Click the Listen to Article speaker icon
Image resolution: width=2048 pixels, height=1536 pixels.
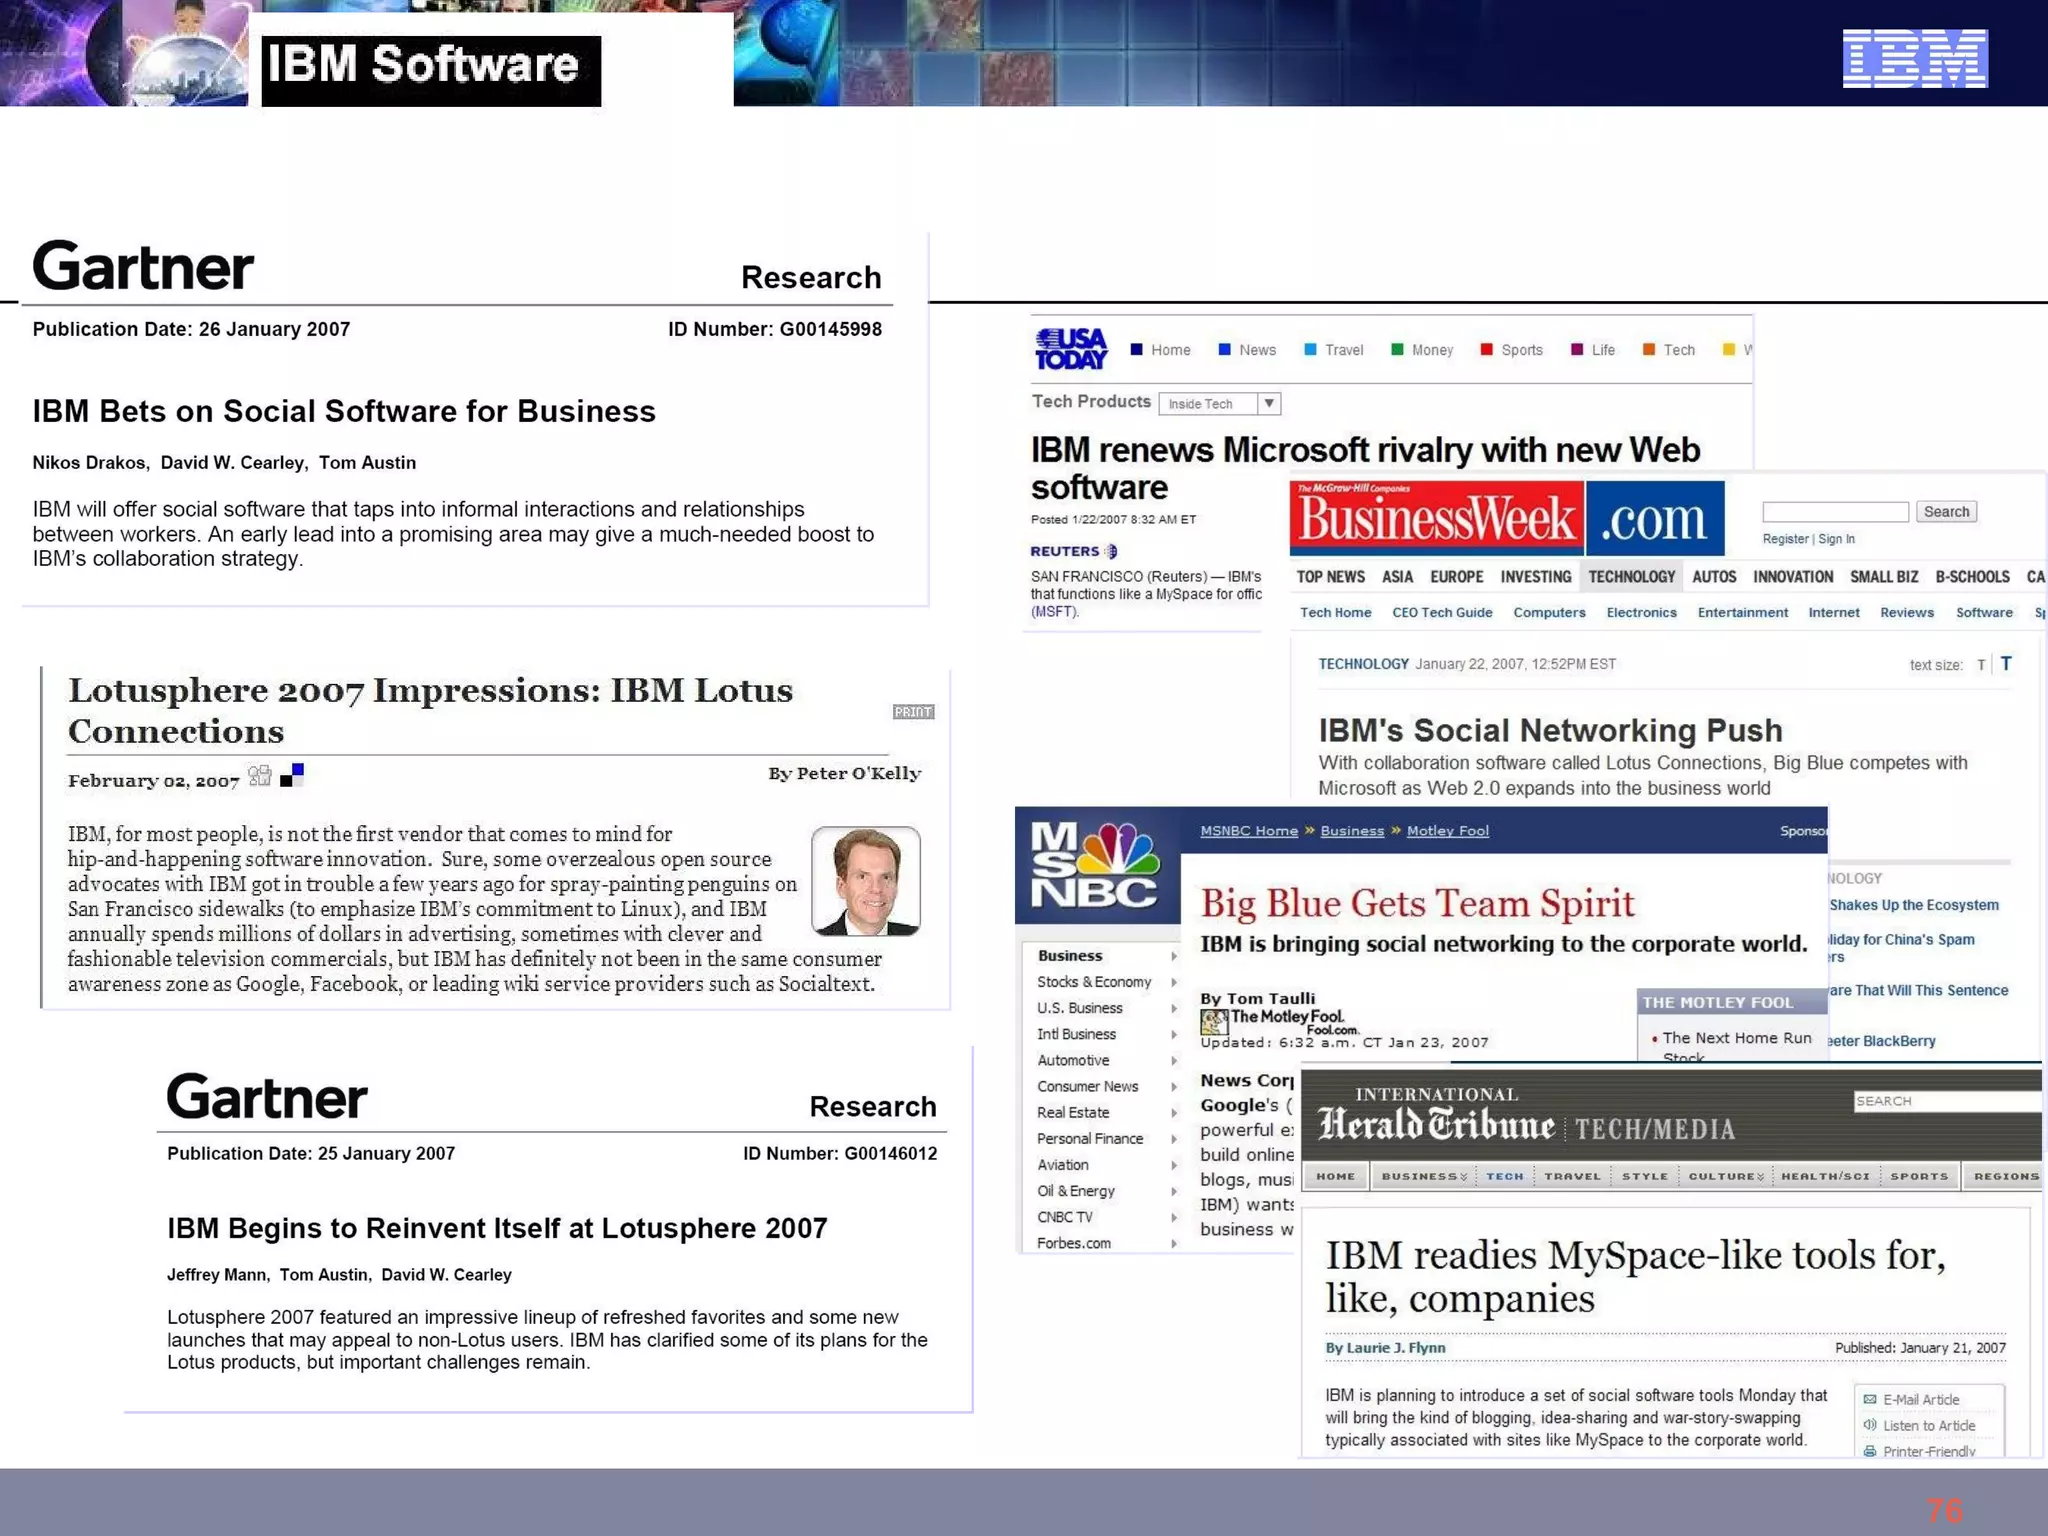click(1869, 1425)
